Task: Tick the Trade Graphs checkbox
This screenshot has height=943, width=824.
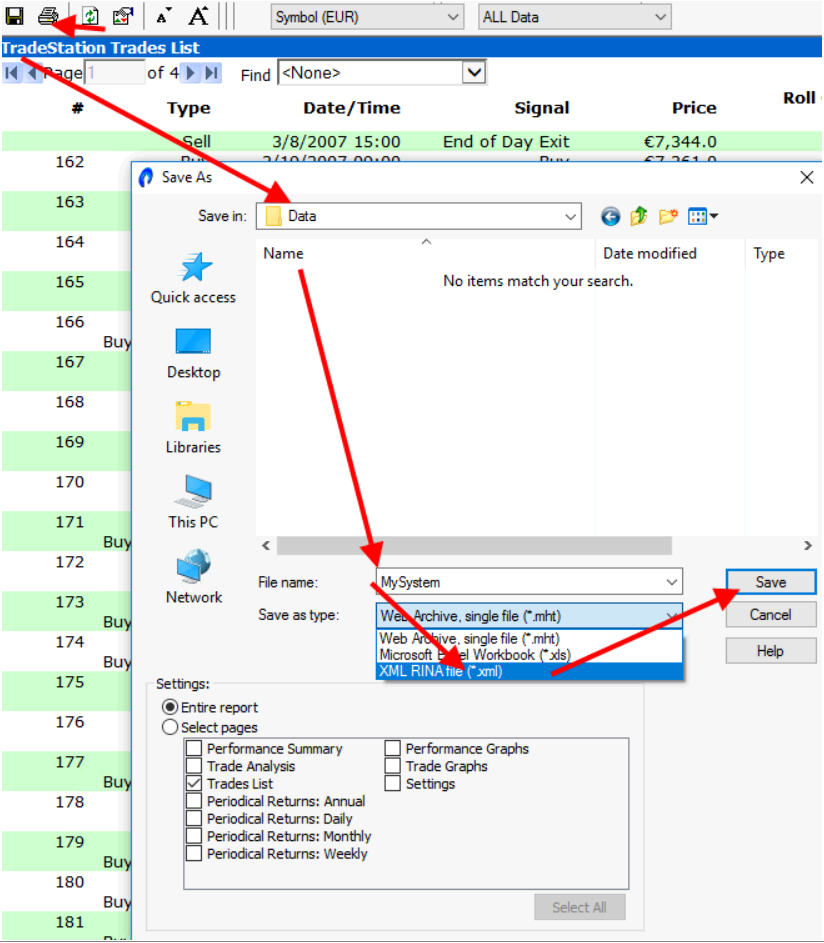Action: tap(393, 766)
